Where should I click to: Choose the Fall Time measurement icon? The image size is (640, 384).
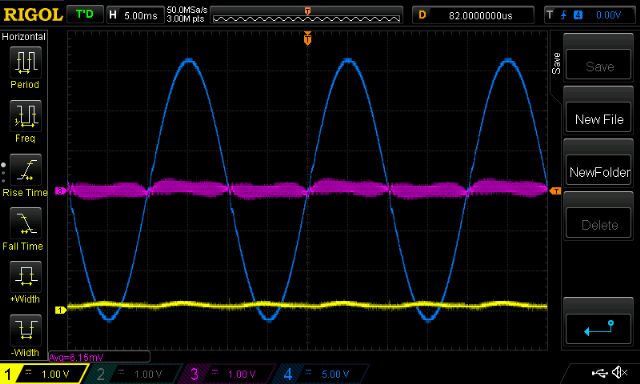point(25,223)
